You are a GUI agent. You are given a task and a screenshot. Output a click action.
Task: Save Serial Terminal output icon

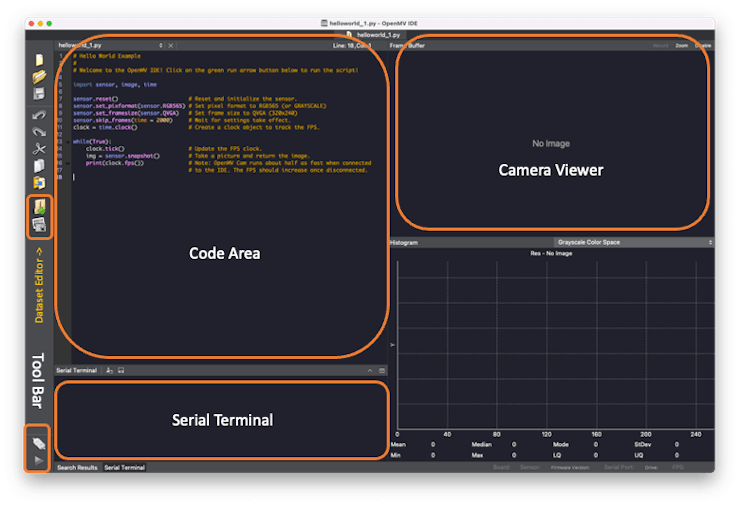(x=121, y=371)
